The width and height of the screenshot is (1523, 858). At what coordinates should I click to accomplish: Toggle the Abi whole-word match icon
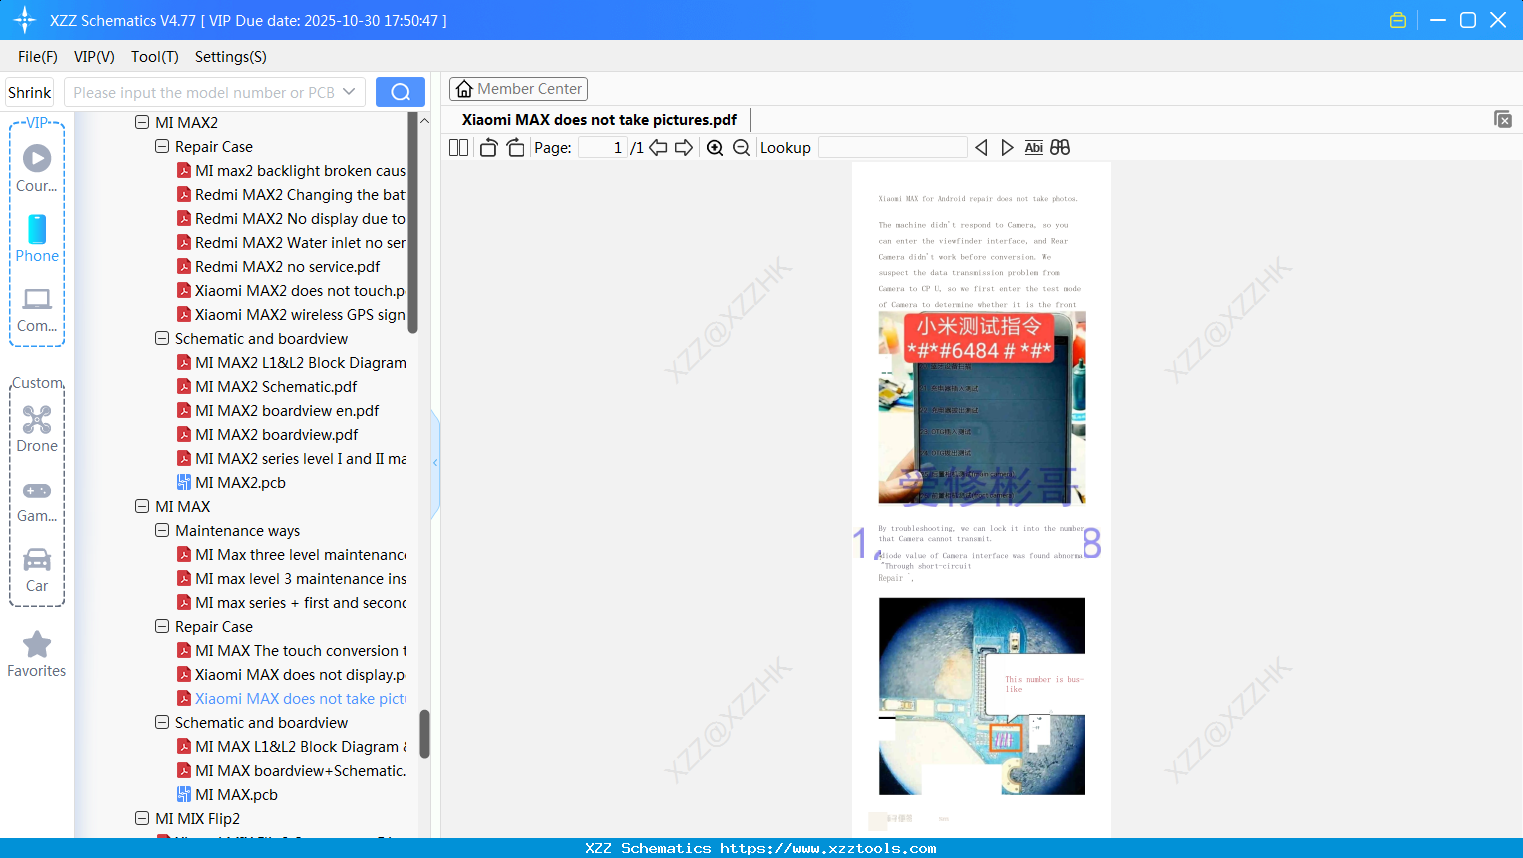click(1034, 148)
